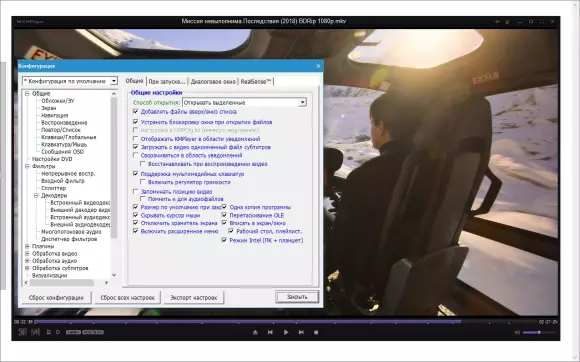The height and width of the screenshot is (362, 580).
Task: Expand the 'Обработка субтитров' tree node
Action: (x=27, y=268)
